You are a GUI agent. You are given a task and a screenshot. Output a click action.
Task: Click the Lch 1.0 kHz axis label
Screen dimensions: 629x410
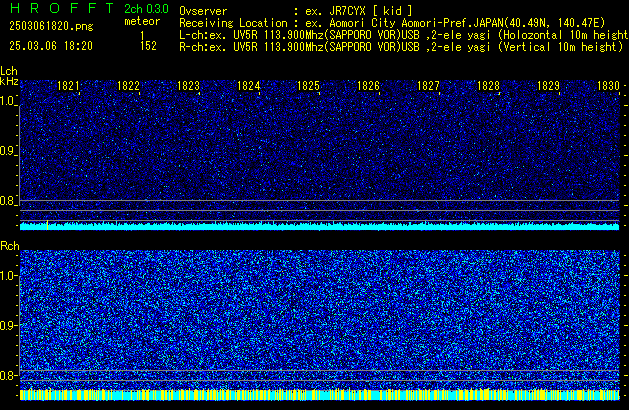[8, 101]
